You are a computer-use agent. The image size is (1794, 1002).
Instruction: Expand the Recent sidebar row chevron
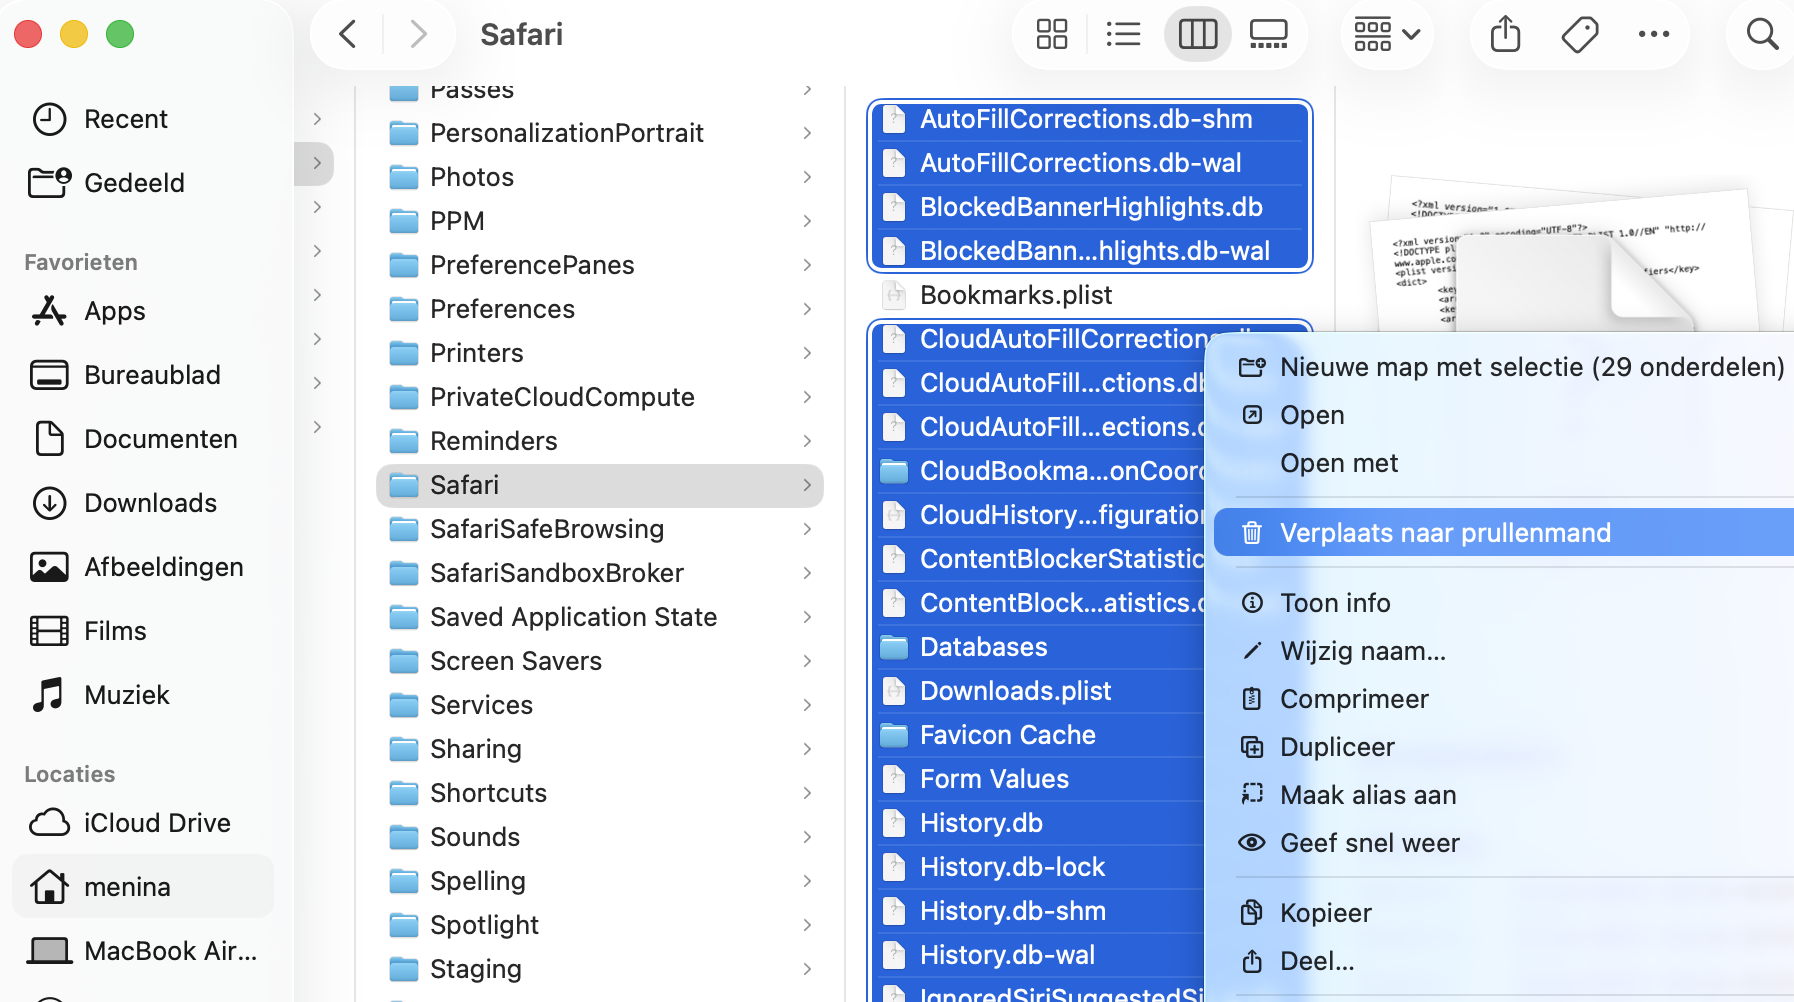tap(317, 119)
